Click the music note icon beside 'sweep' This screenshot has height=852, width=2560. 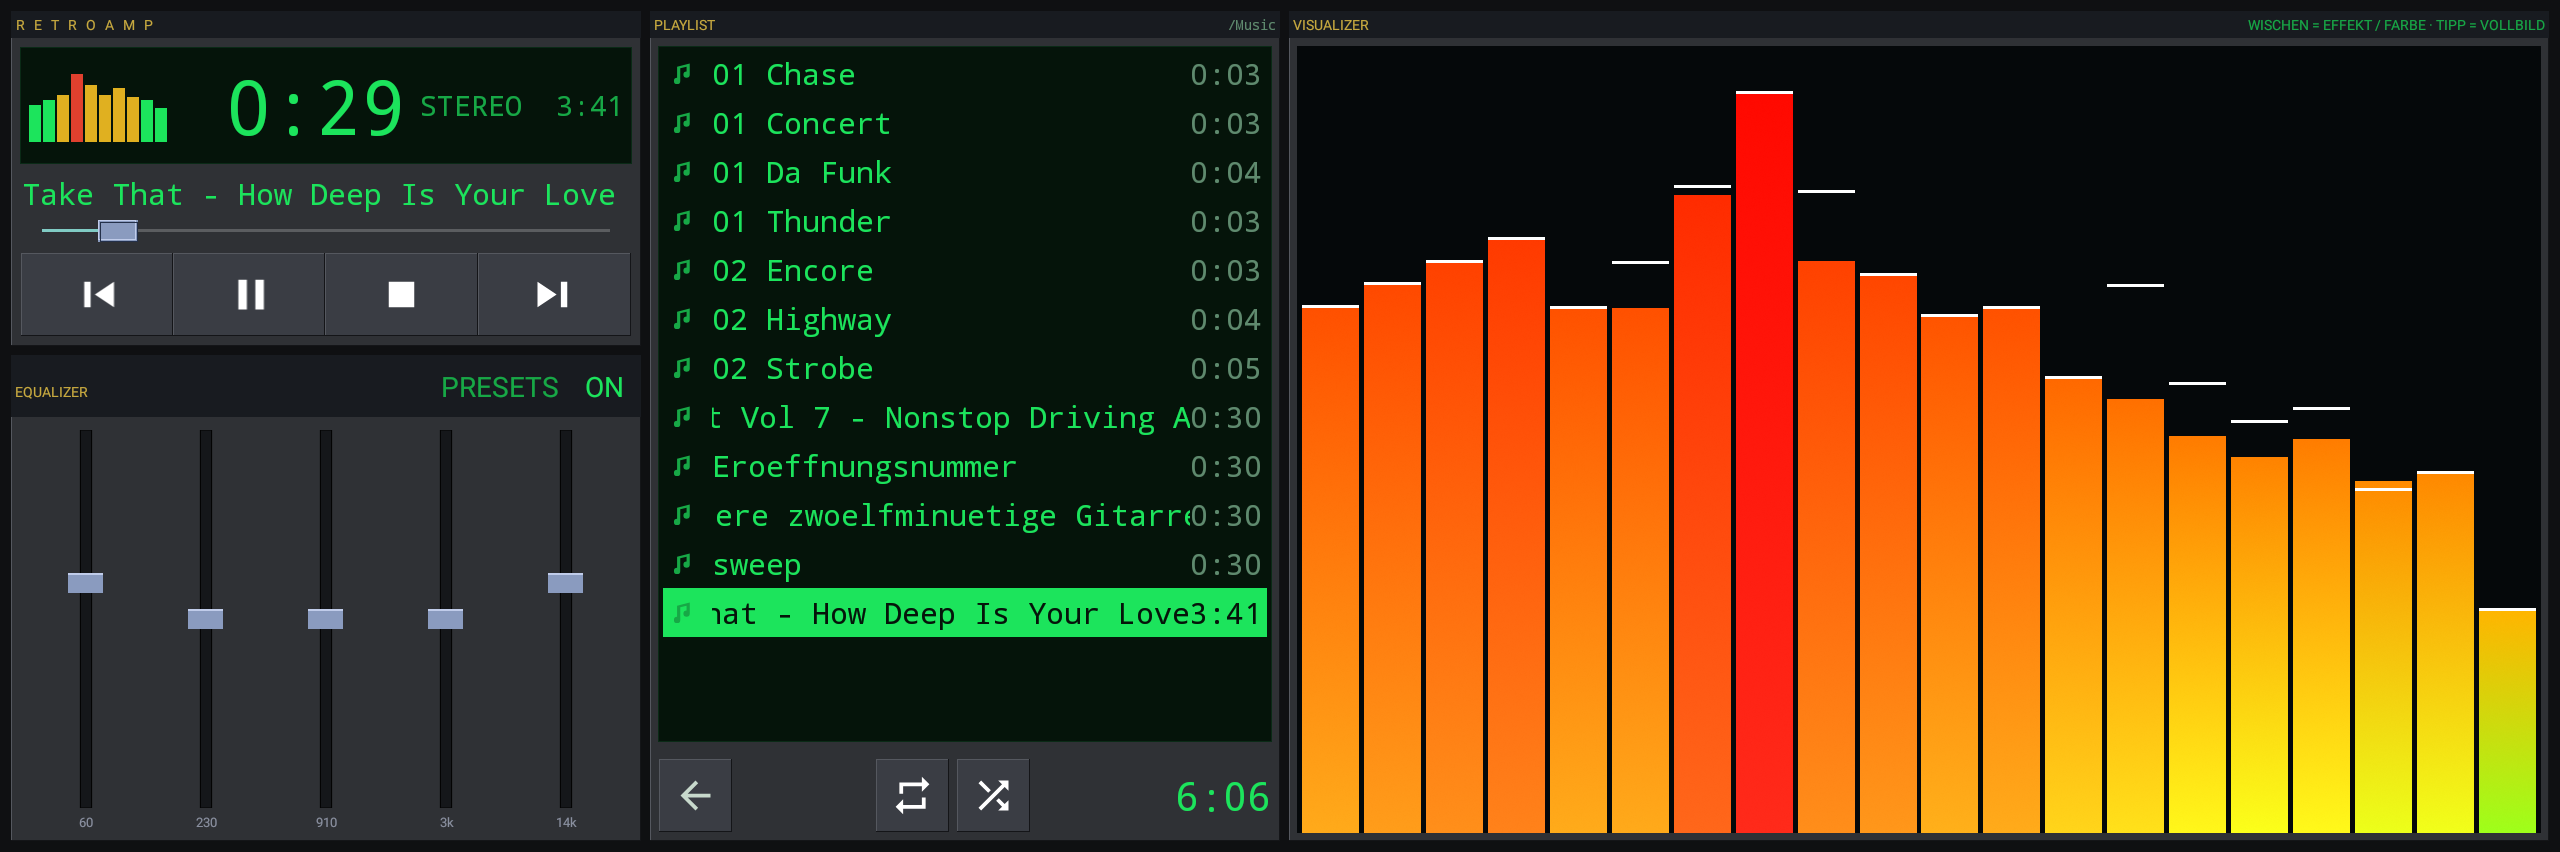tap(682, 564)
